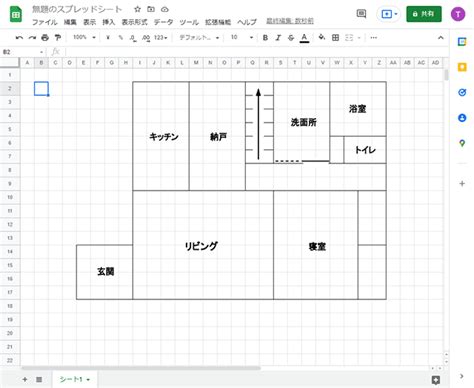The height and width of the screenshot is (388, 474).
Task: Click the redo icon
Action: [32, 38]
